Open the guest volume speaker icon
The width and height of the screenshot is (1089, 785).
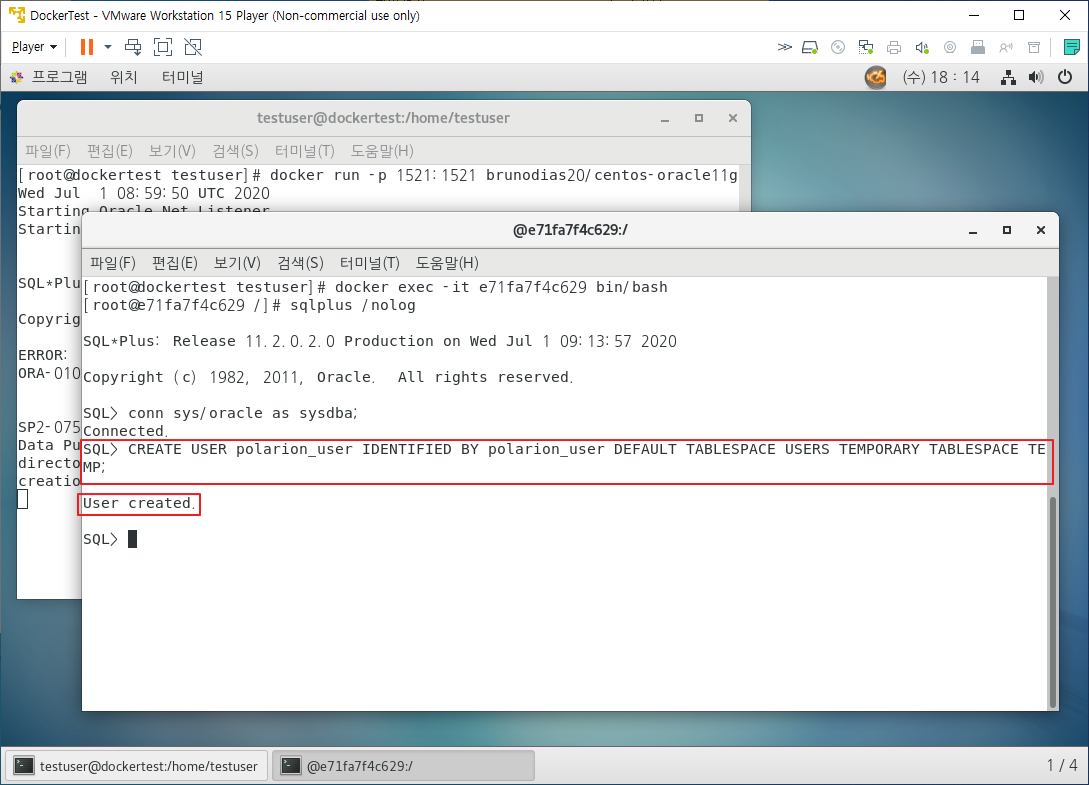tap(1036, 77)
